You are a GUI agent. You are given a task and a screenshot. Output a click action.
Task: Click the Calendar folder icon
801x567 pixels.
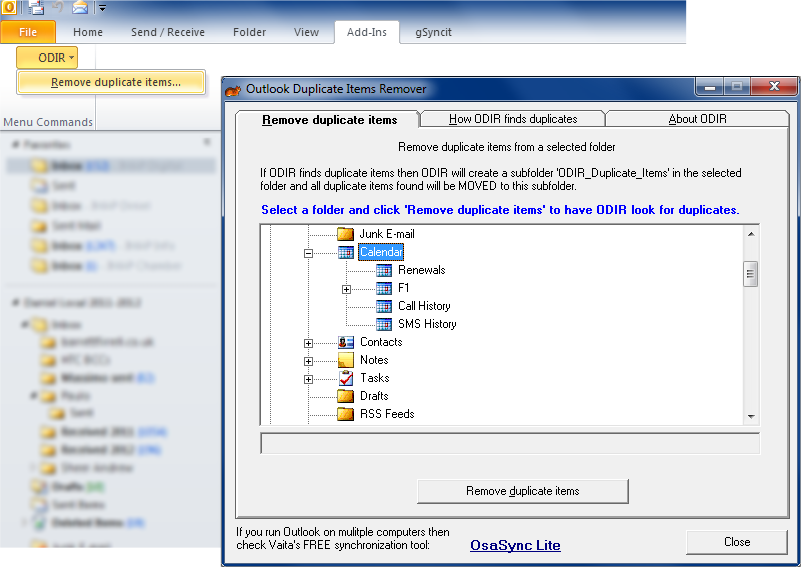(x=346, y=252)
